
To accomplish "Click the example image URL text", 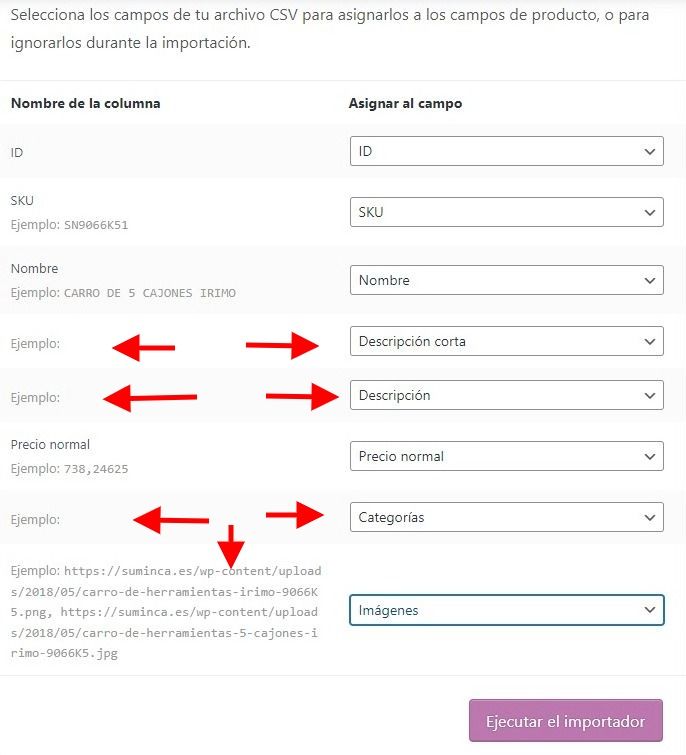I will tap(166, 612).
